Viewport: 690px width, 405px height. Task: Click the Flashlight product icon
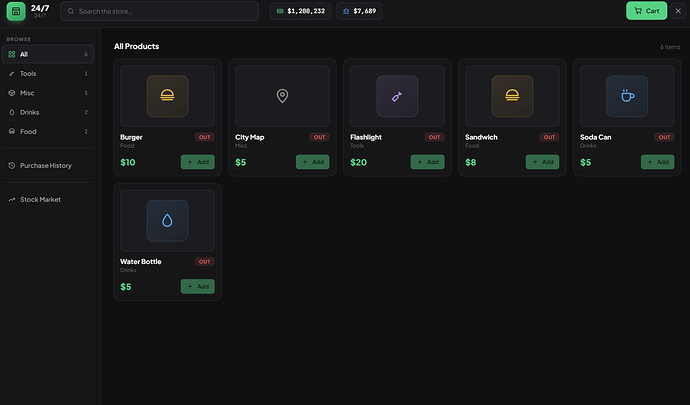pyautogui.click(x=397, y=96)
